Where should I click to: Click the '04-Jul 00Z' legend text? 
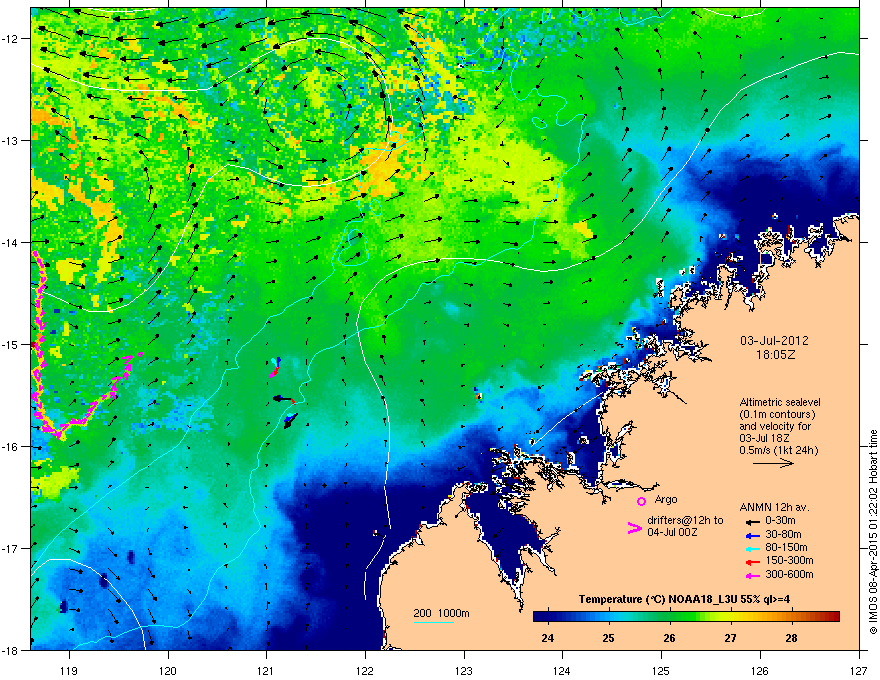672,532
